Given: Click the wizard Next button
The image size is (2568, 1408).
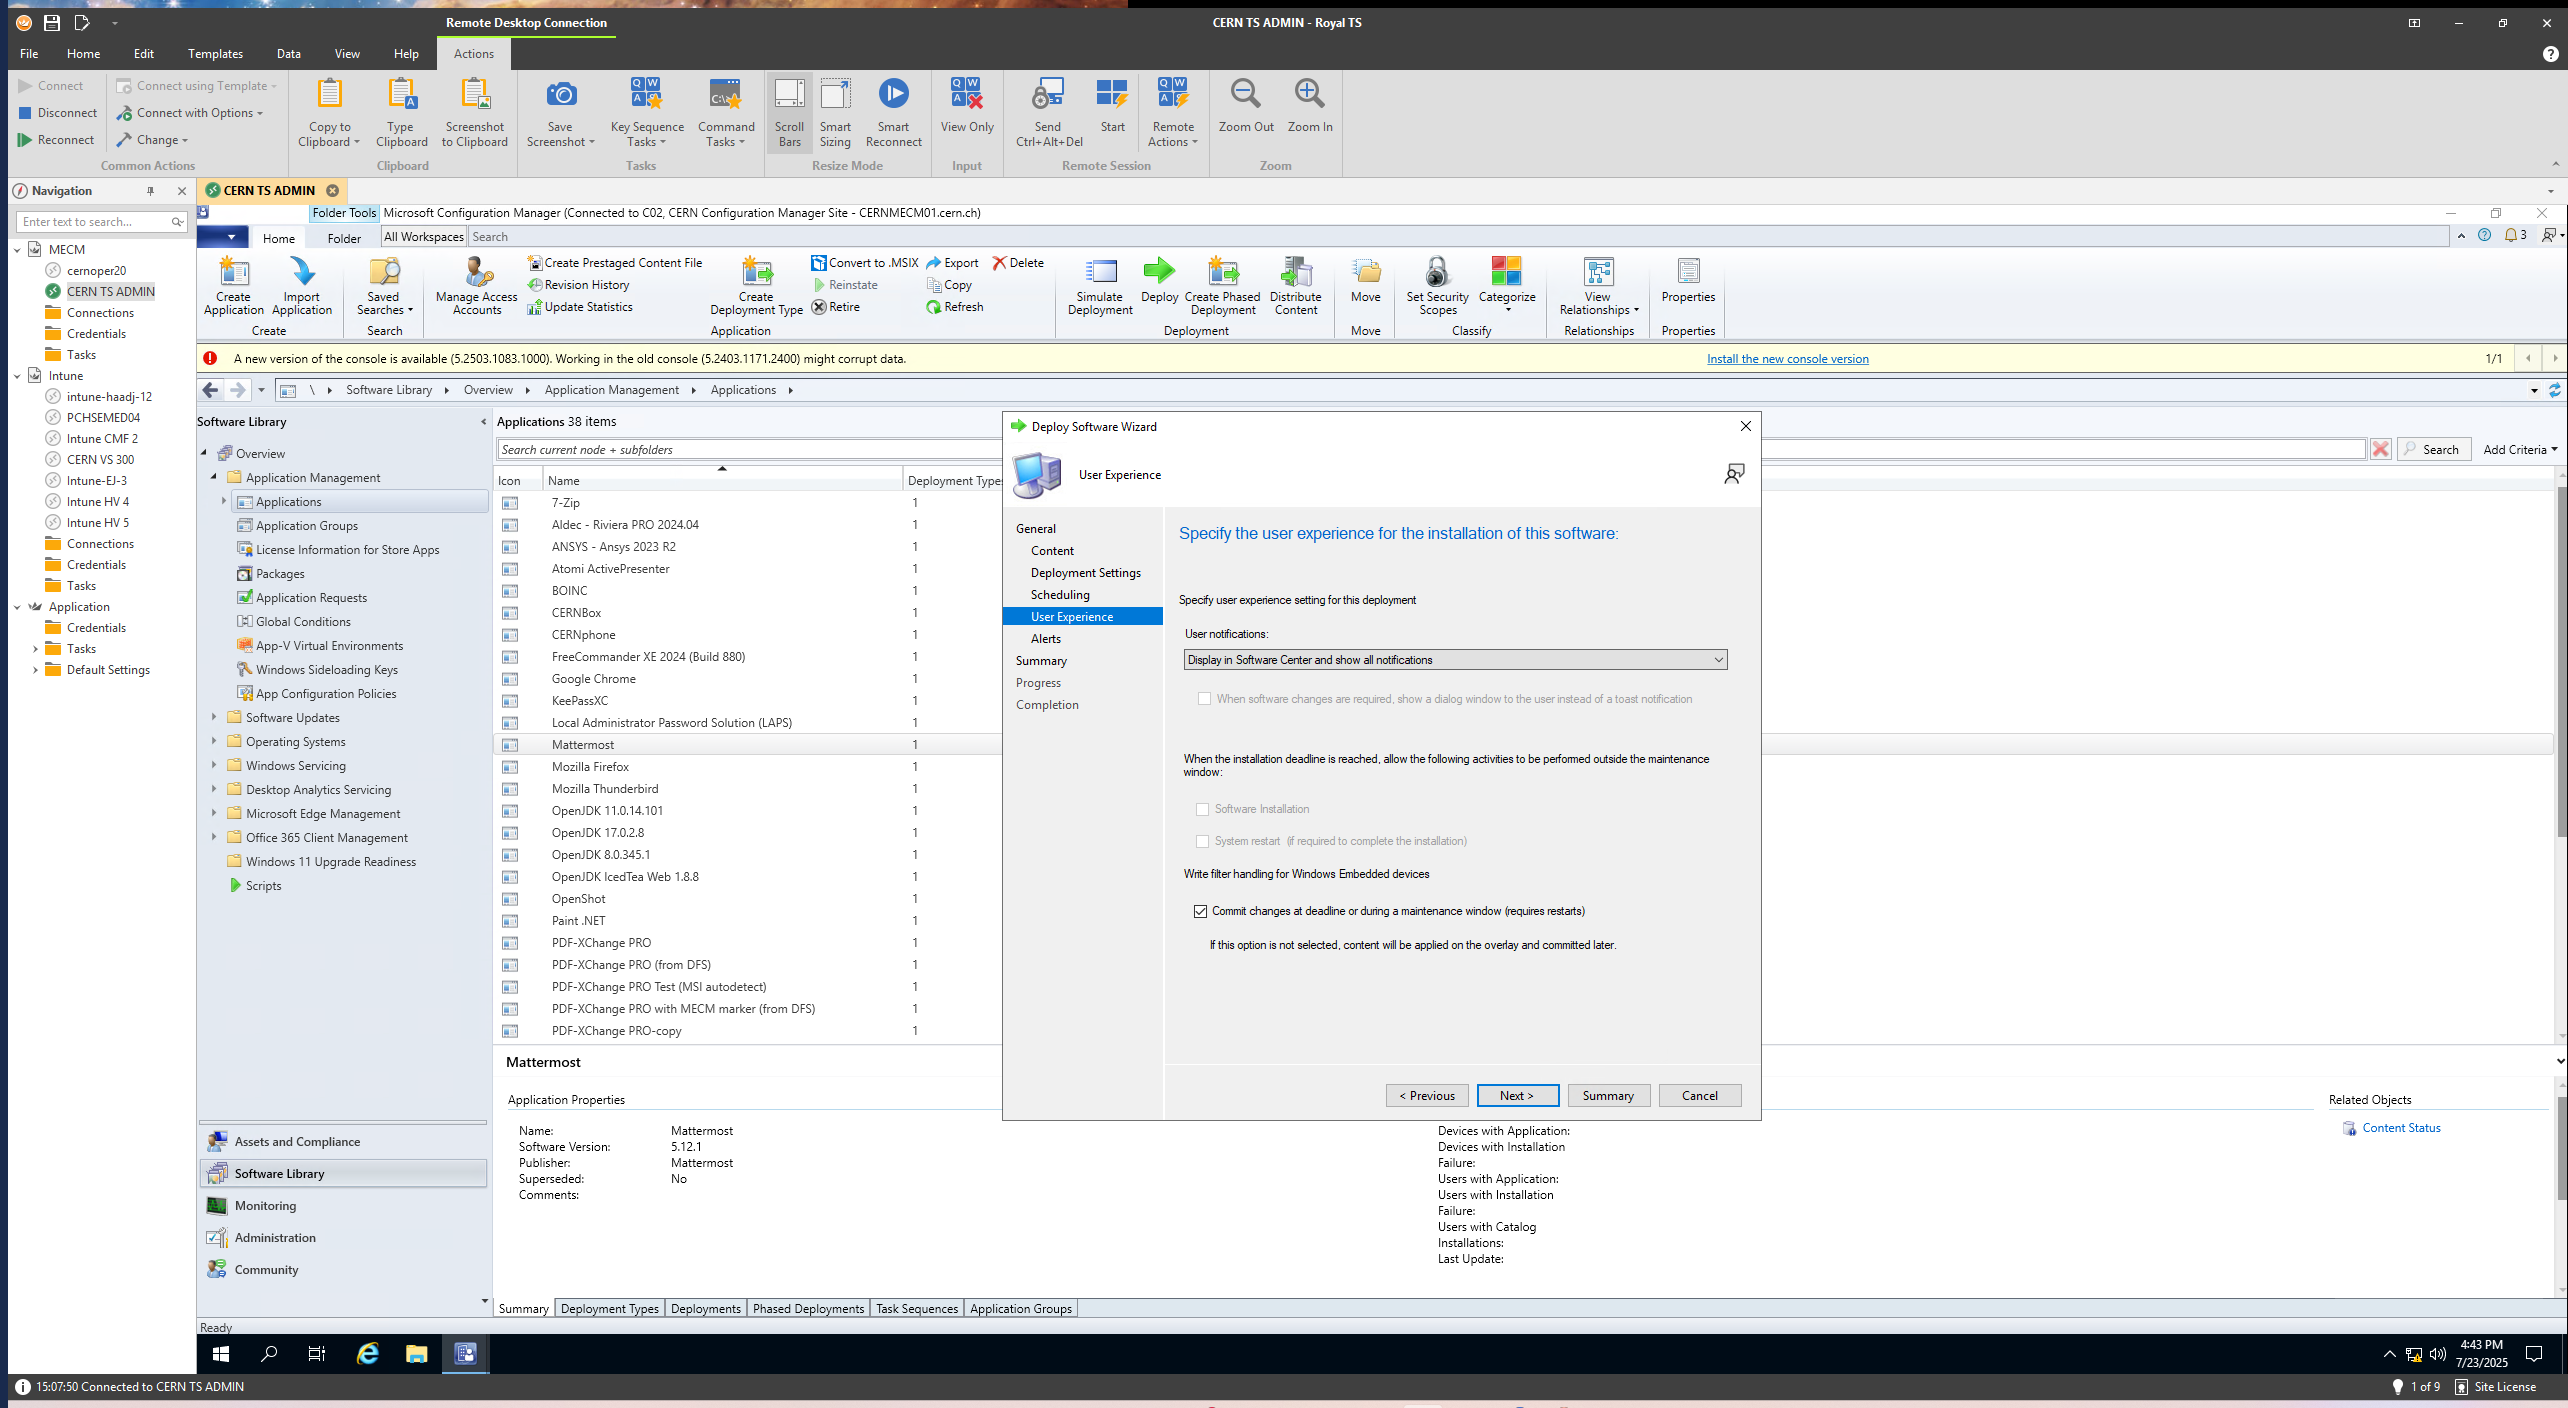Looking at the screenshot, I should pyautogui.click(x=1517, y=1096).
